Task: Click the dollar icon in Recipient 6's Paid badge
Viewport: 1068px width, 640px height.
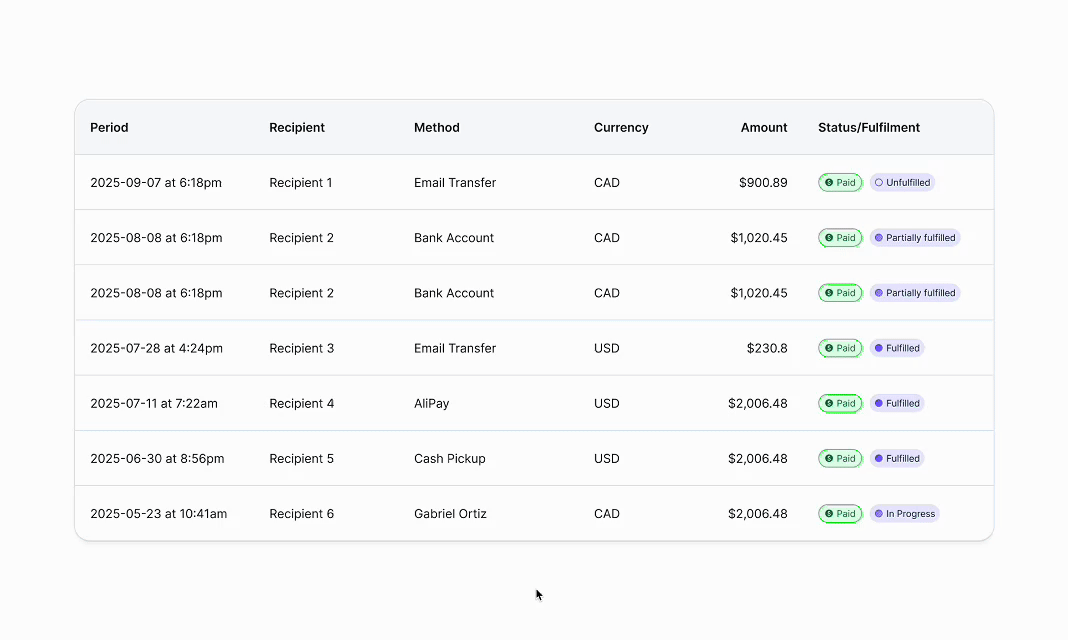Action: pos(828,513)
